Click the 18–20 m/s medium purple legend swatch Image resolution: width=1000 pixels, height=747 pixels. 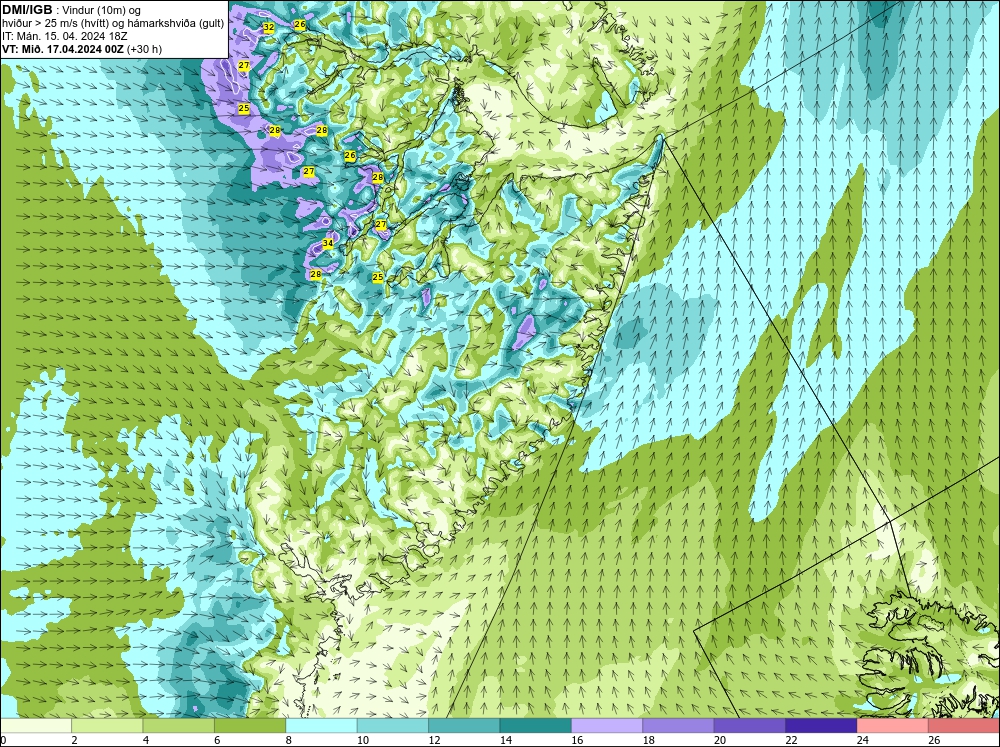coord(679,725)
